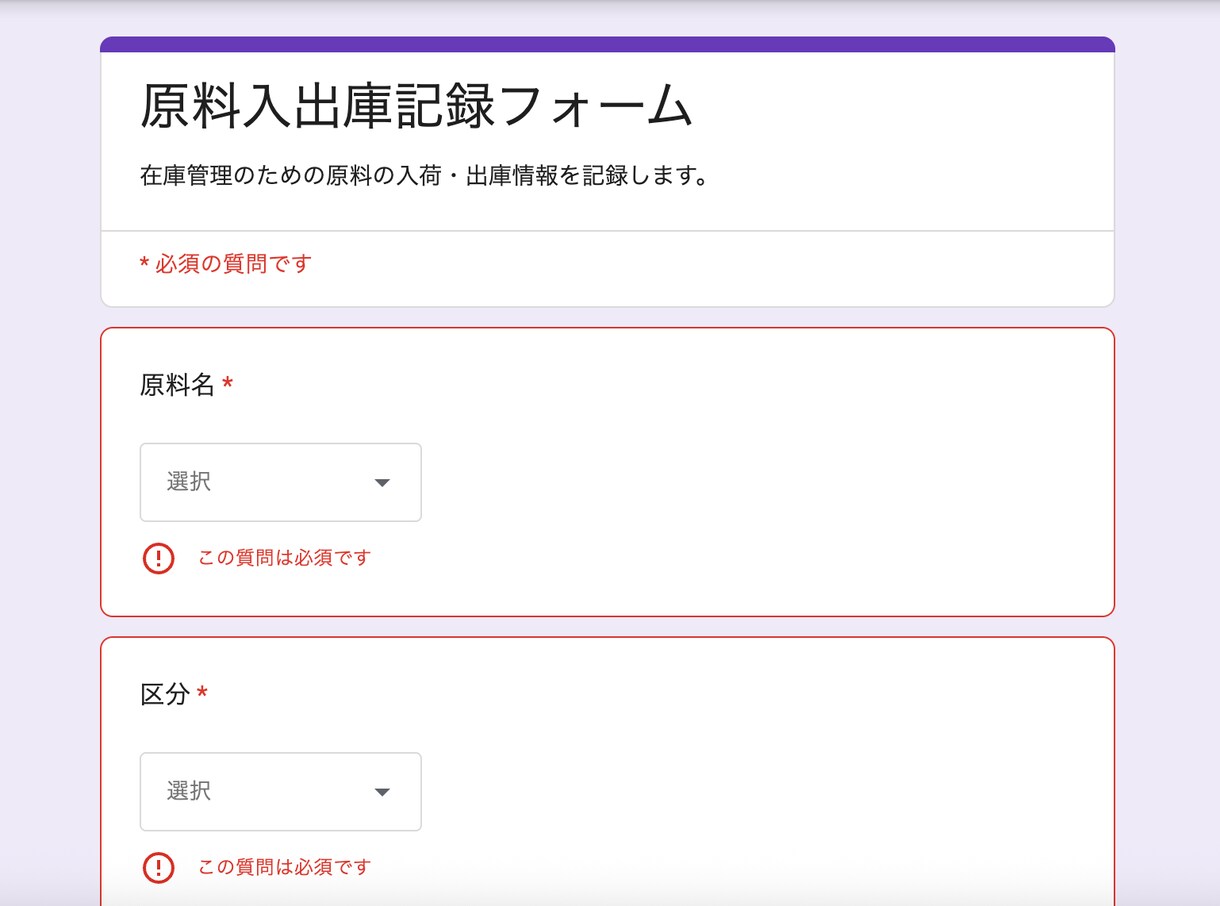Click the この質問は必須です message under 原料名
The image size is (1220, 906).
pos(283,558)
